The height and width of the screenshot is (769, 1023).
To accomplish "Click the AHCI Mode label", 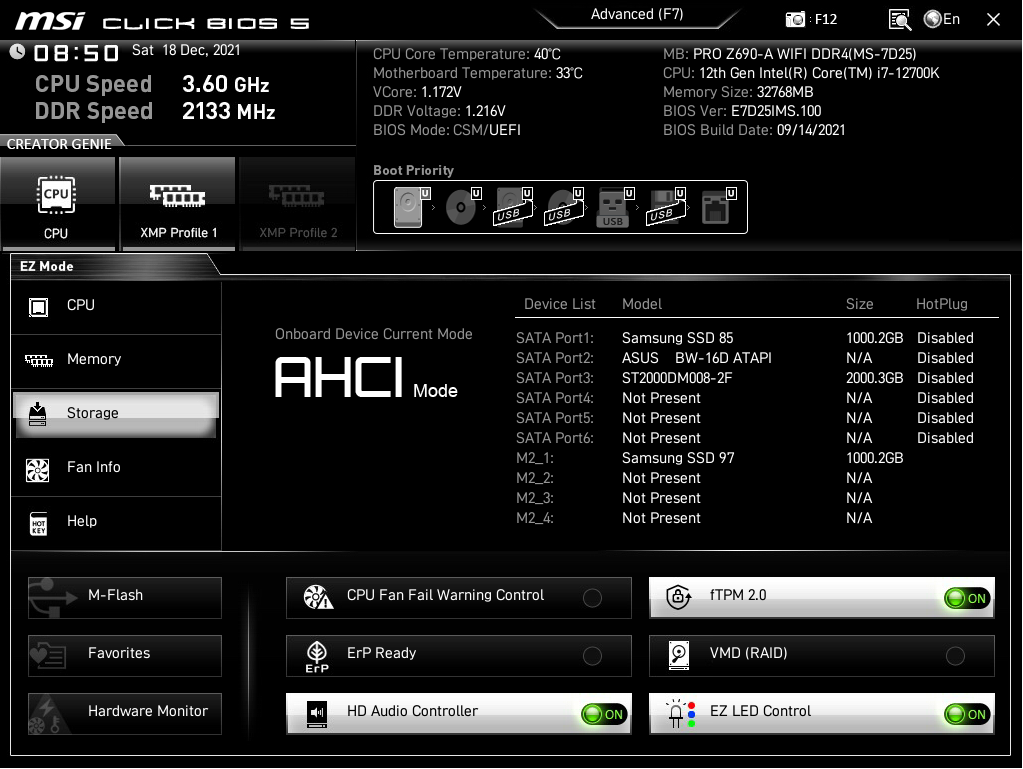I will [x=366, y=378].
